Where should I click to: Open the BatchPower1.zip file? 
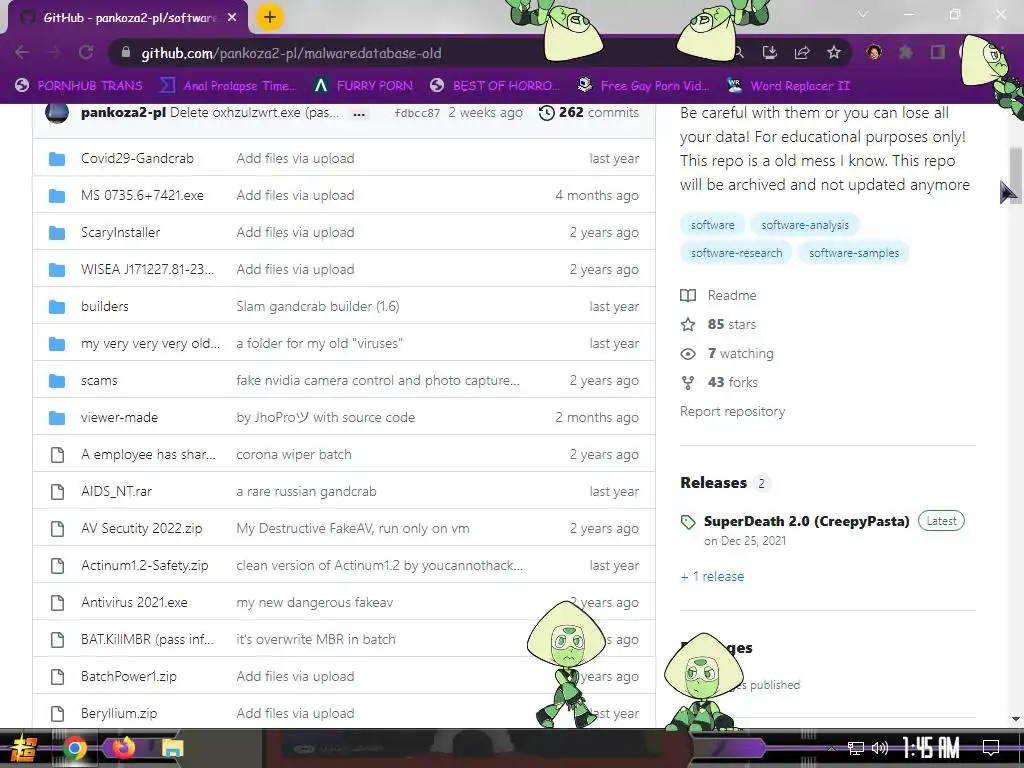tap(129, 677)
